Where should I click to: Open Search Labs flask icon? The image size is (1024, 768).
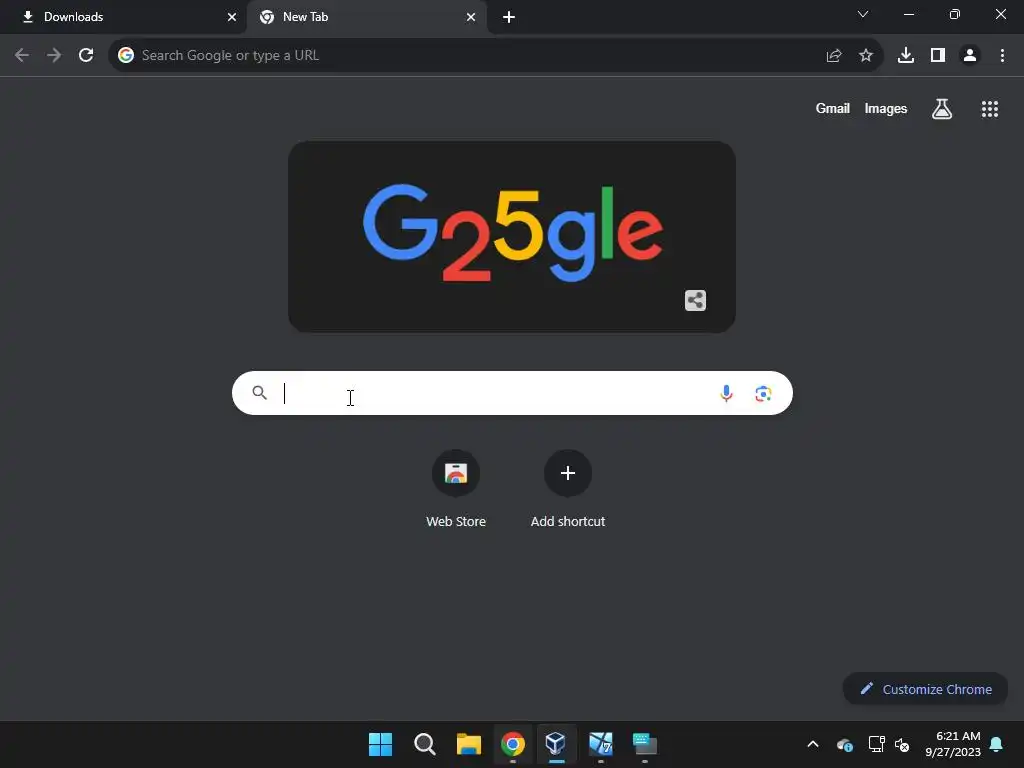tap(942, 109)
